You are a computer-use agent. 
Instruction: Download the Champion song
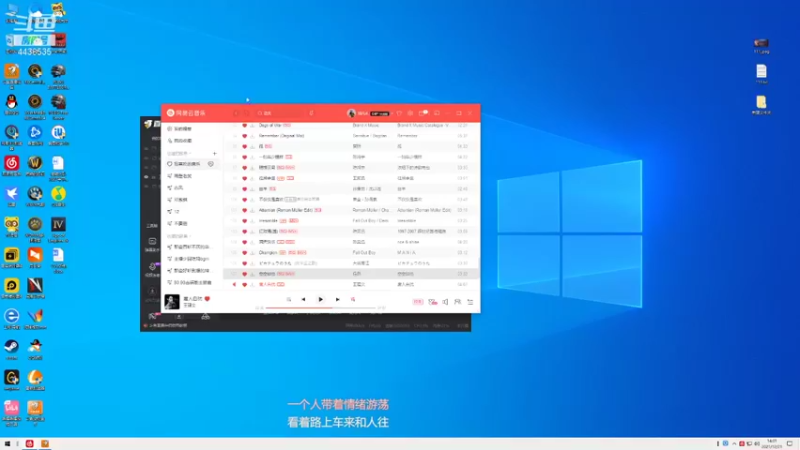click(252, 253)
